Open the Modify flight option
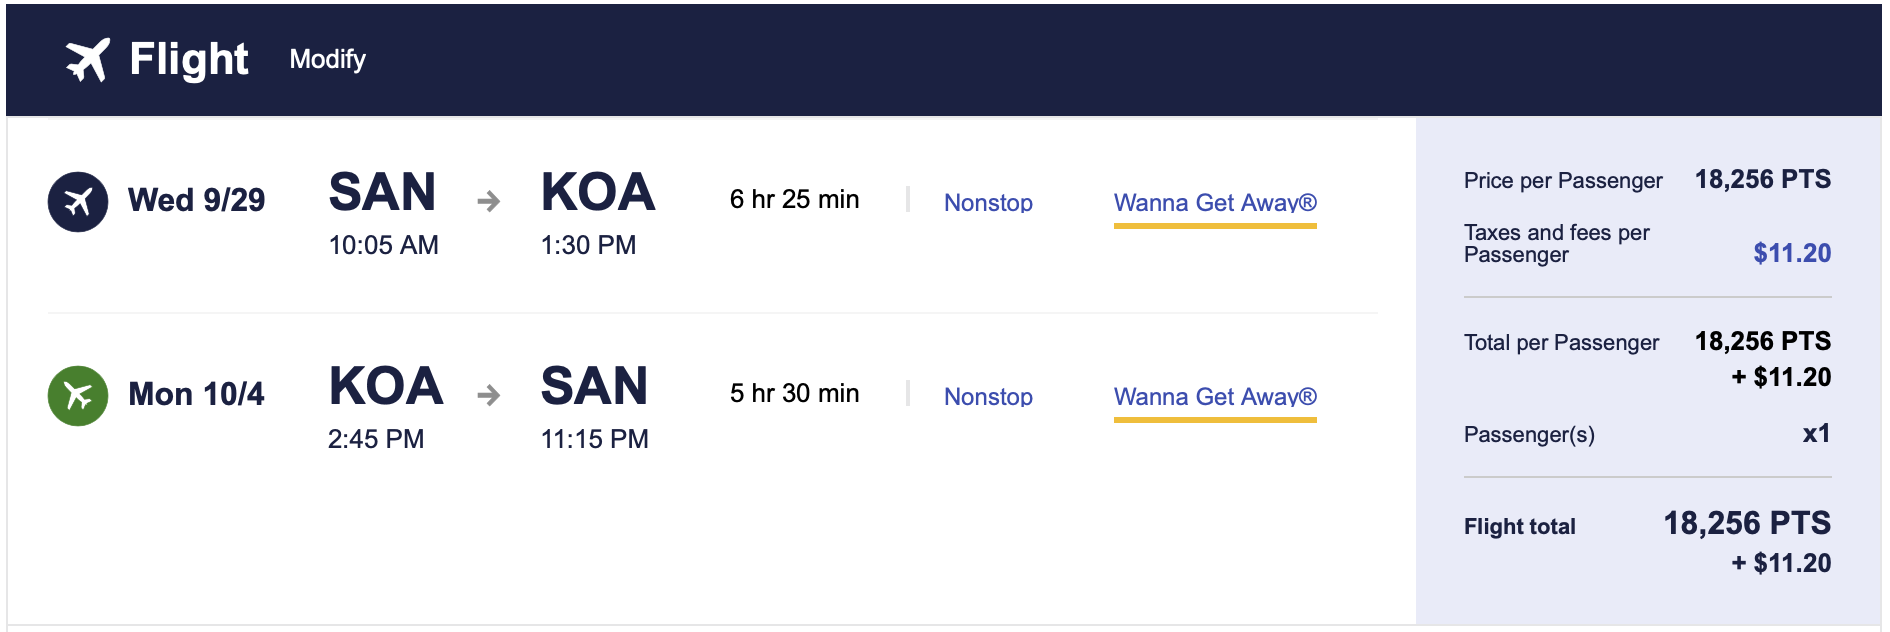1890x632 pixels. pos(327,61)
